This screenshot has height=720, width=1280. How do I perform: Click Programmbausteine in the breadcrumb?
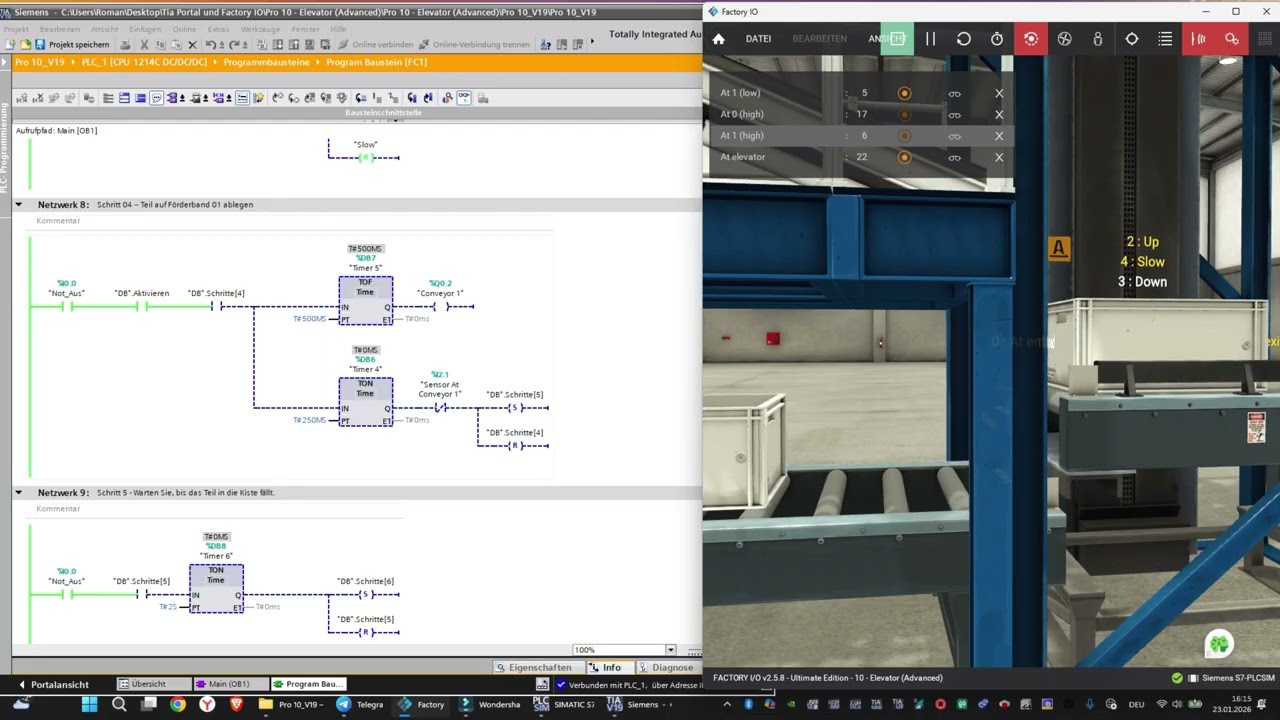point(266,62)
